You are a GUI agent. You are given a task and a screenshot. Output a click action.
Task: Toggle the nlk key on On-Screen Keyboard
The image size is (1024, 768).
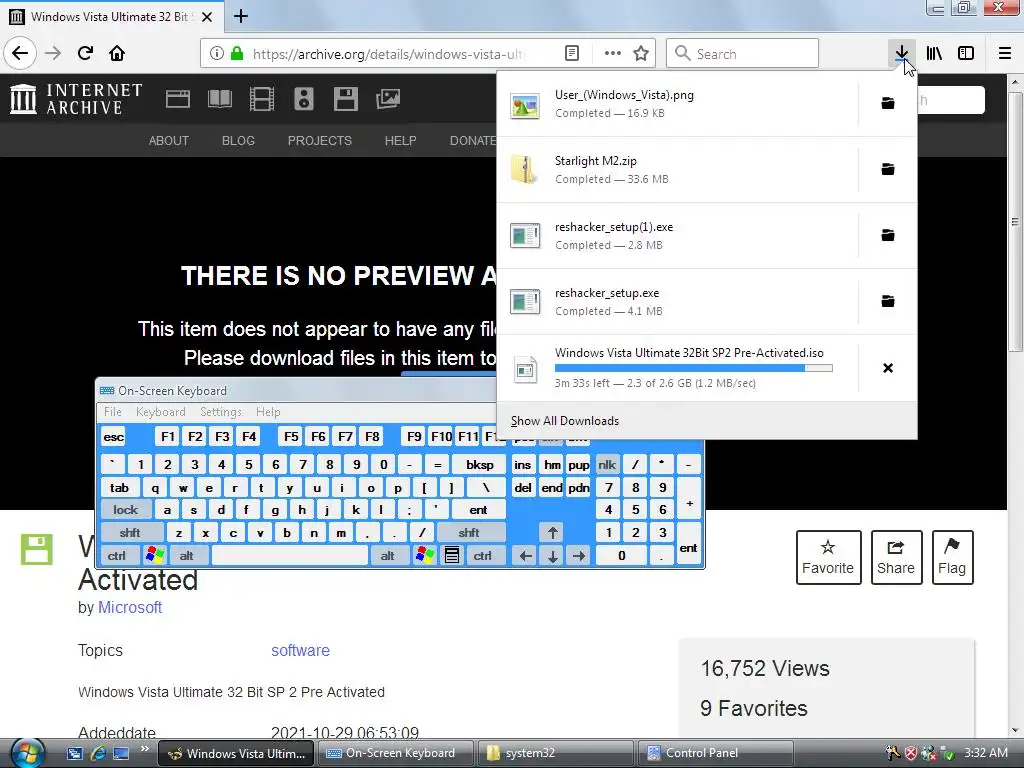tap(607, 465)
